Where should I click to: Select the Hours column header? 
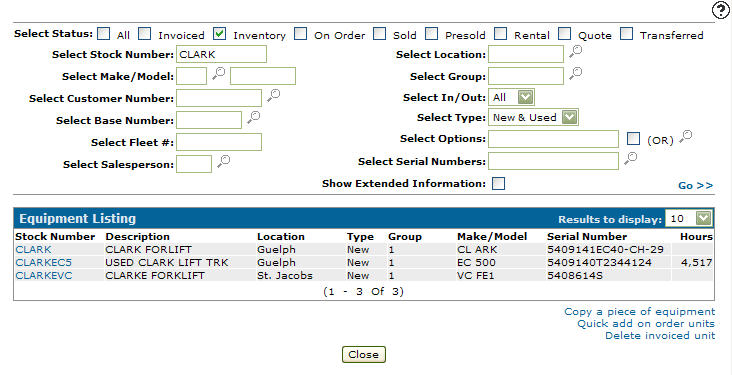[x=696, y=236]
